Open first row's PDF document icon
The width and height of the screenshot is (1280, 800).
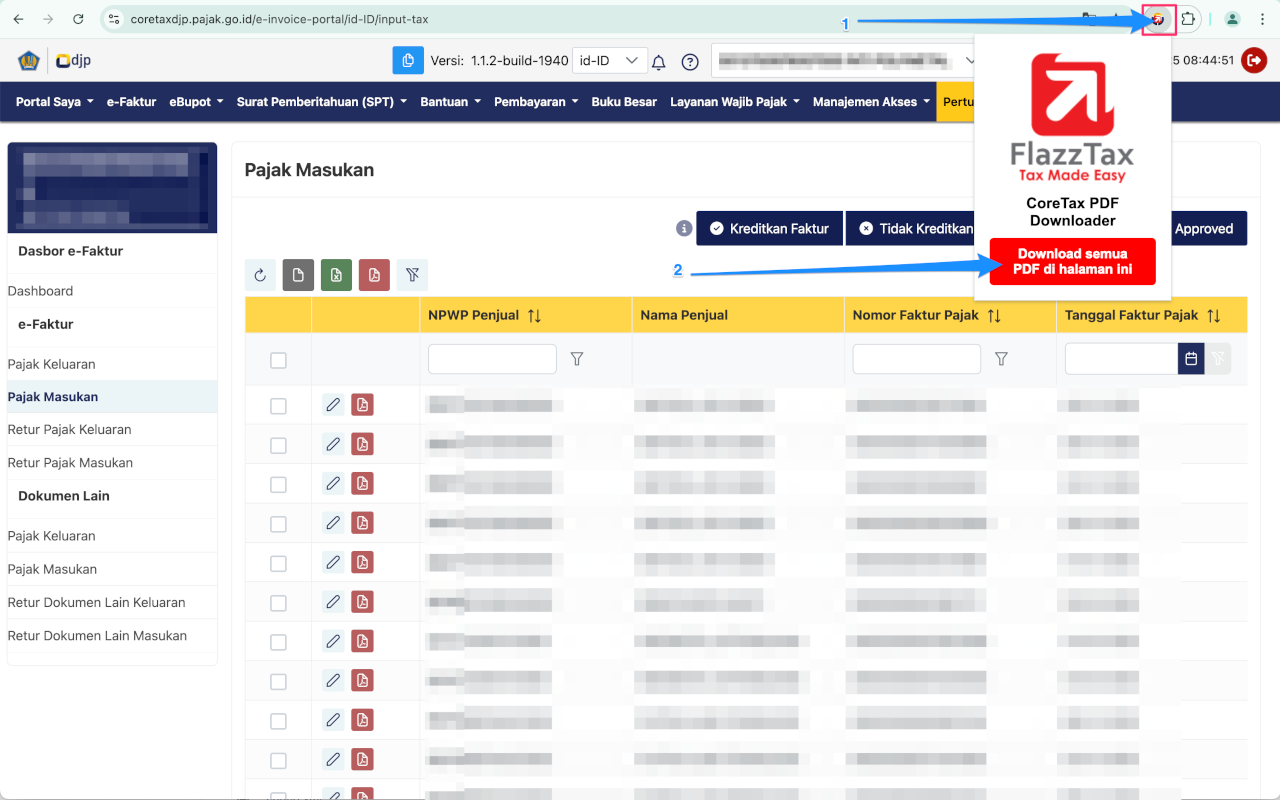(362, 404)
